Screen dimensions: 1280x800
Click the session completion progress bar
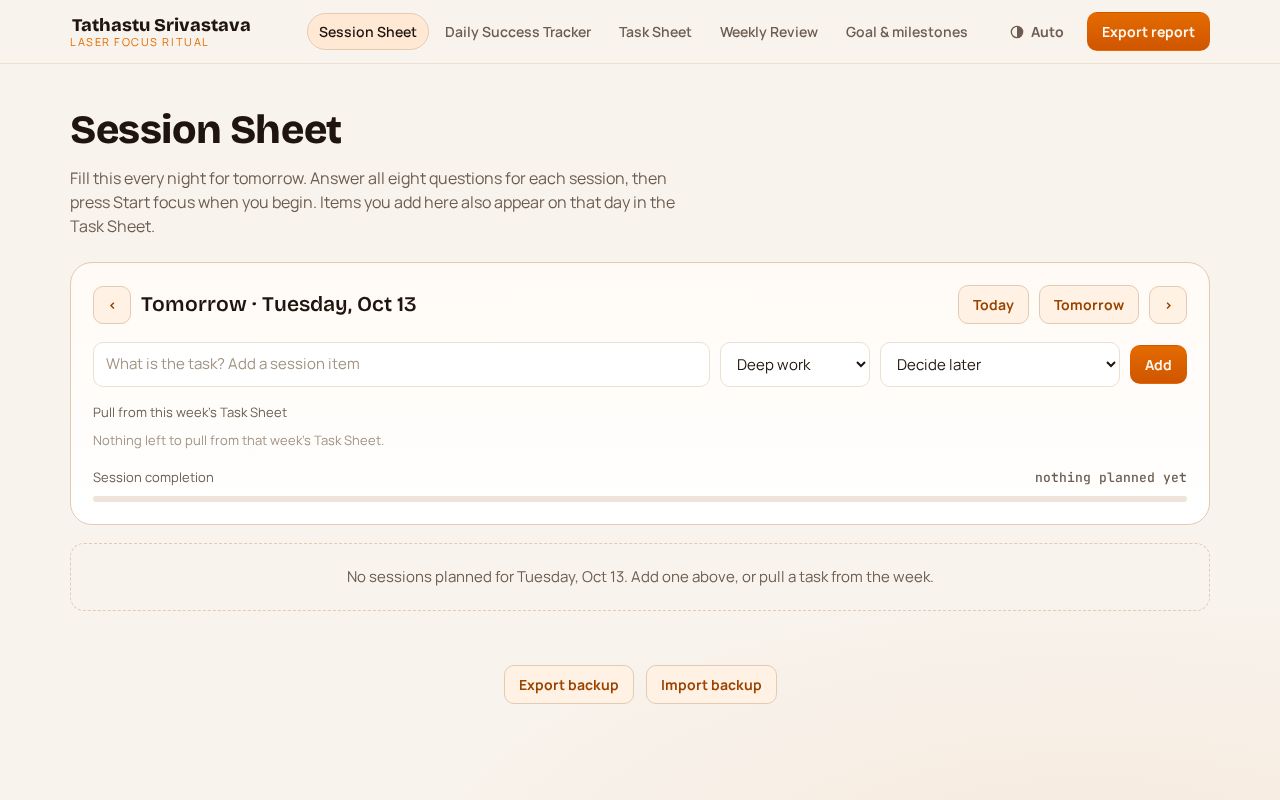pos(640,499)
